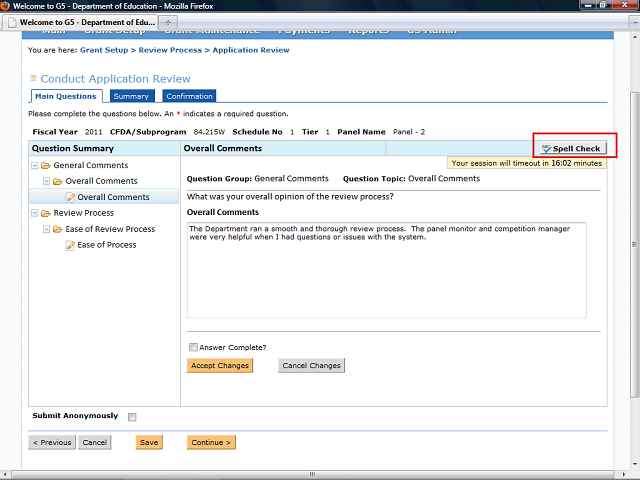Click the Question Summary header
Screen dimensions: 640x480
(73, 148)
